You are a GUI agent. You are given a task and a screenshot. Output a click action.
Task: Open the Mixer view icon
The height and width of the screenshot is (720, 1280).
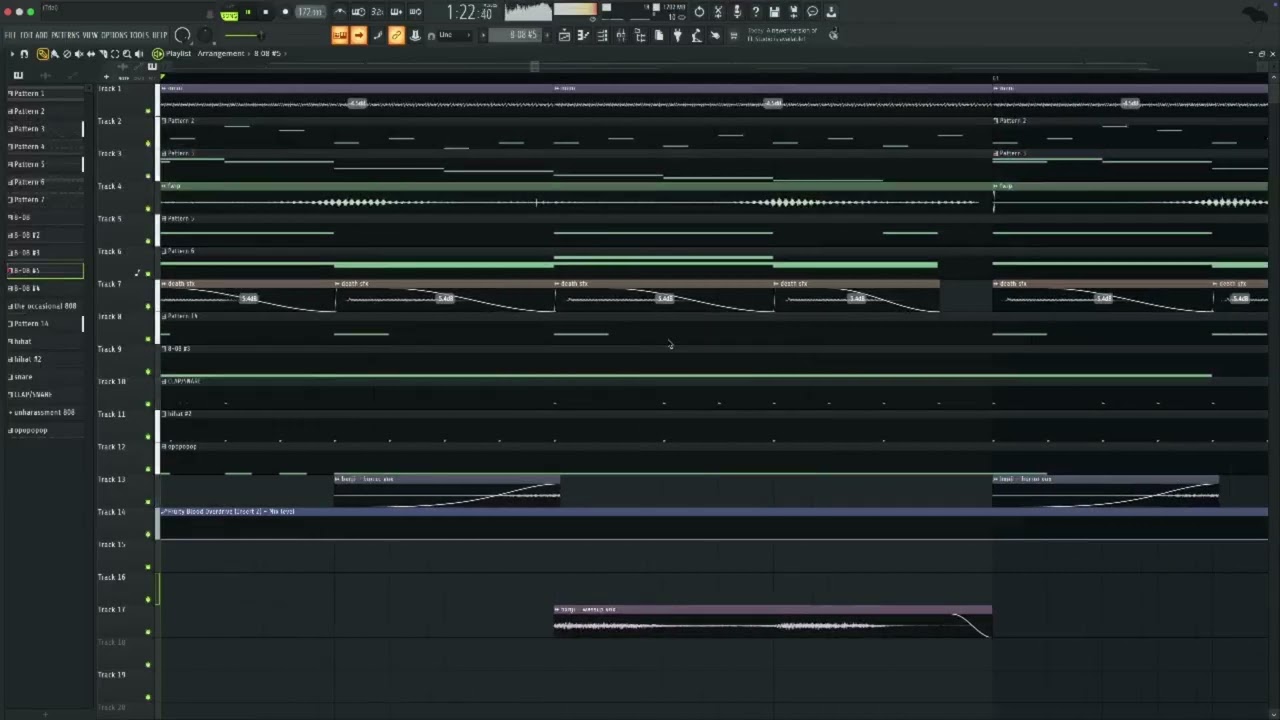tap(621, 36)
